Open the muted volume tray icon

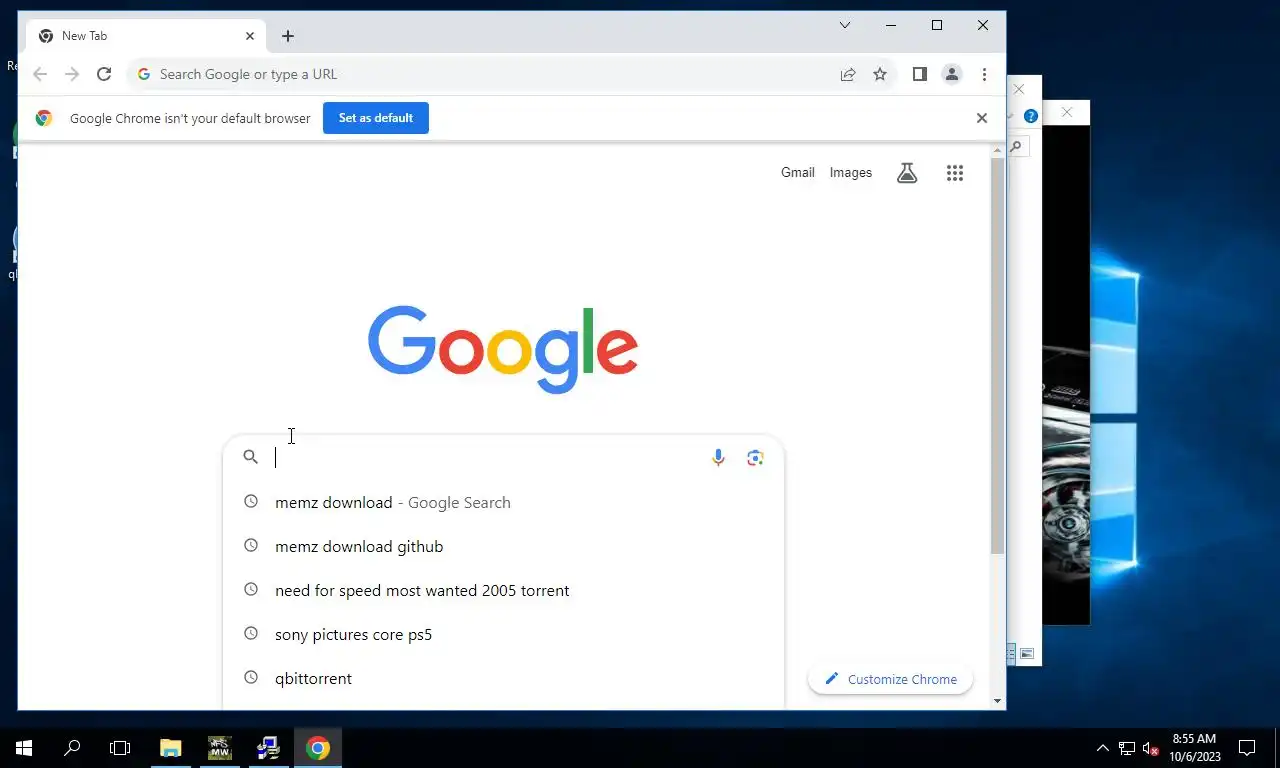(x=1150, y=748)
